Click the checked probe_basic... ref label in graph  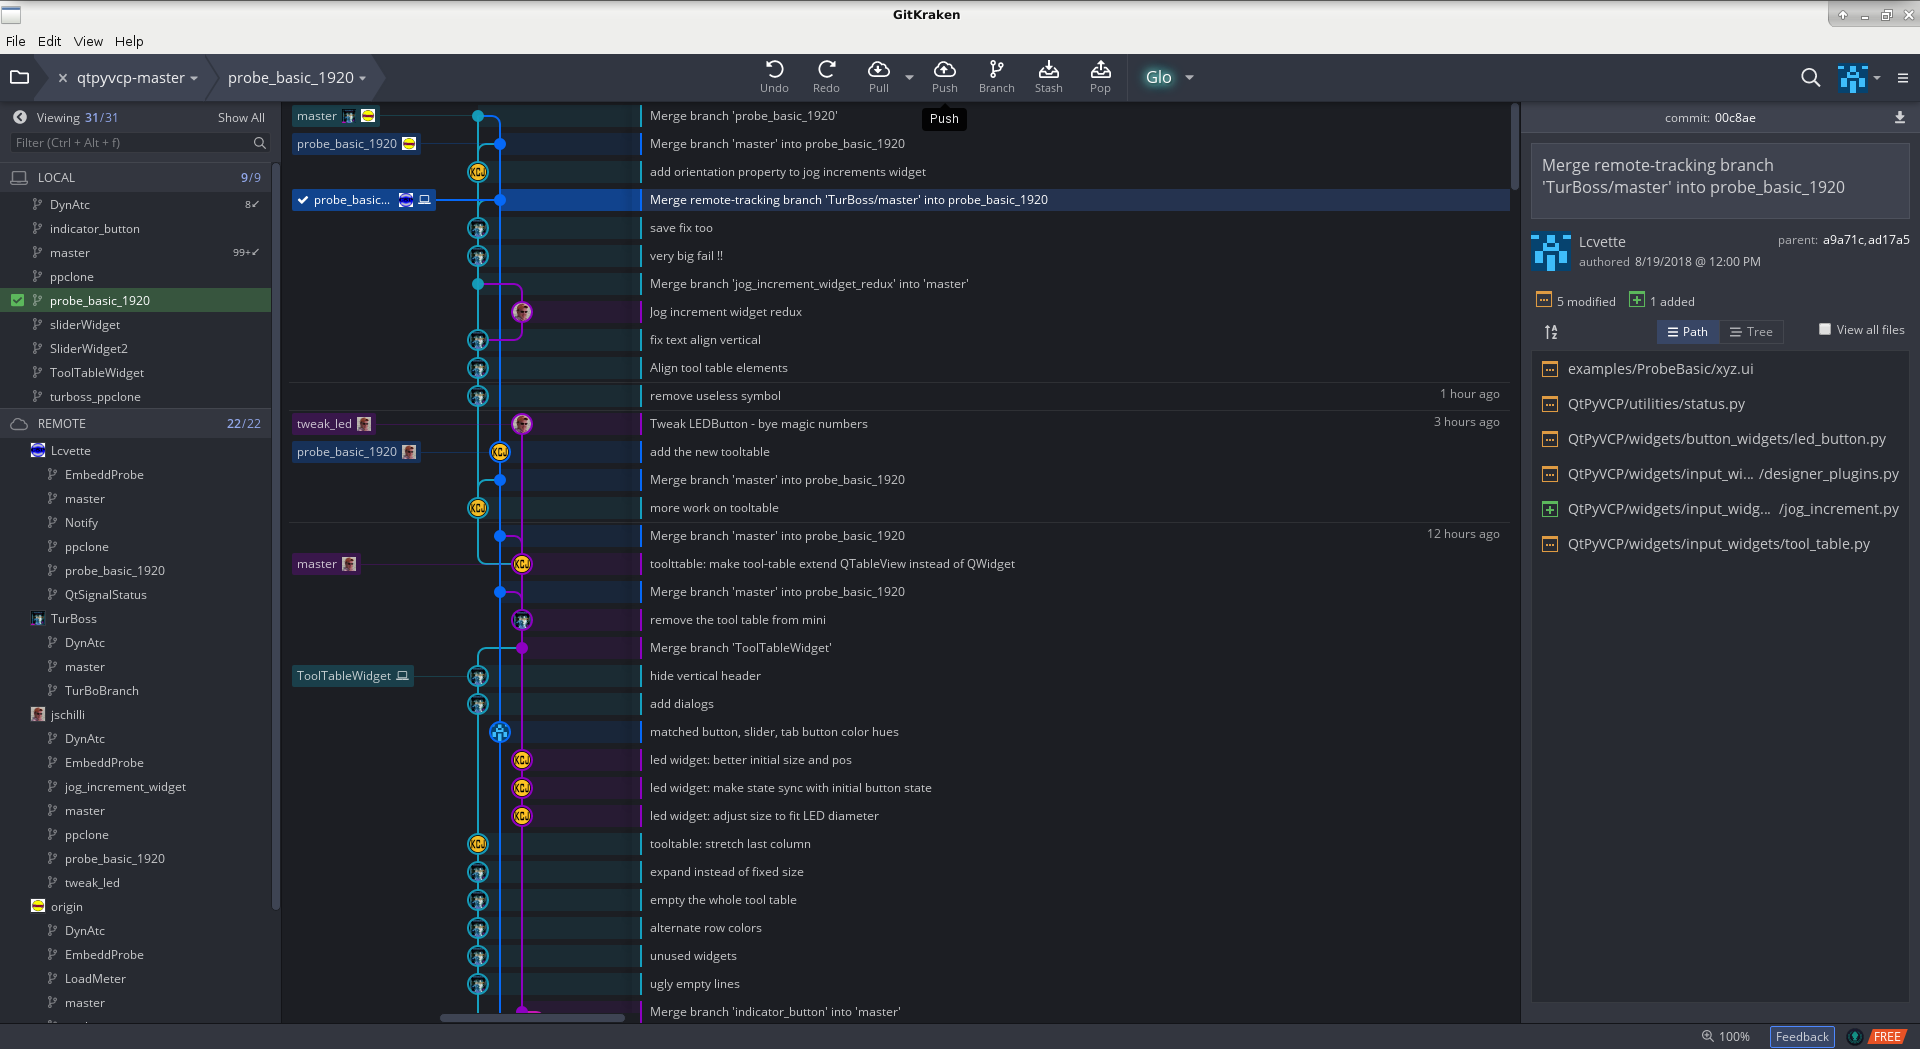coord(364,200)
